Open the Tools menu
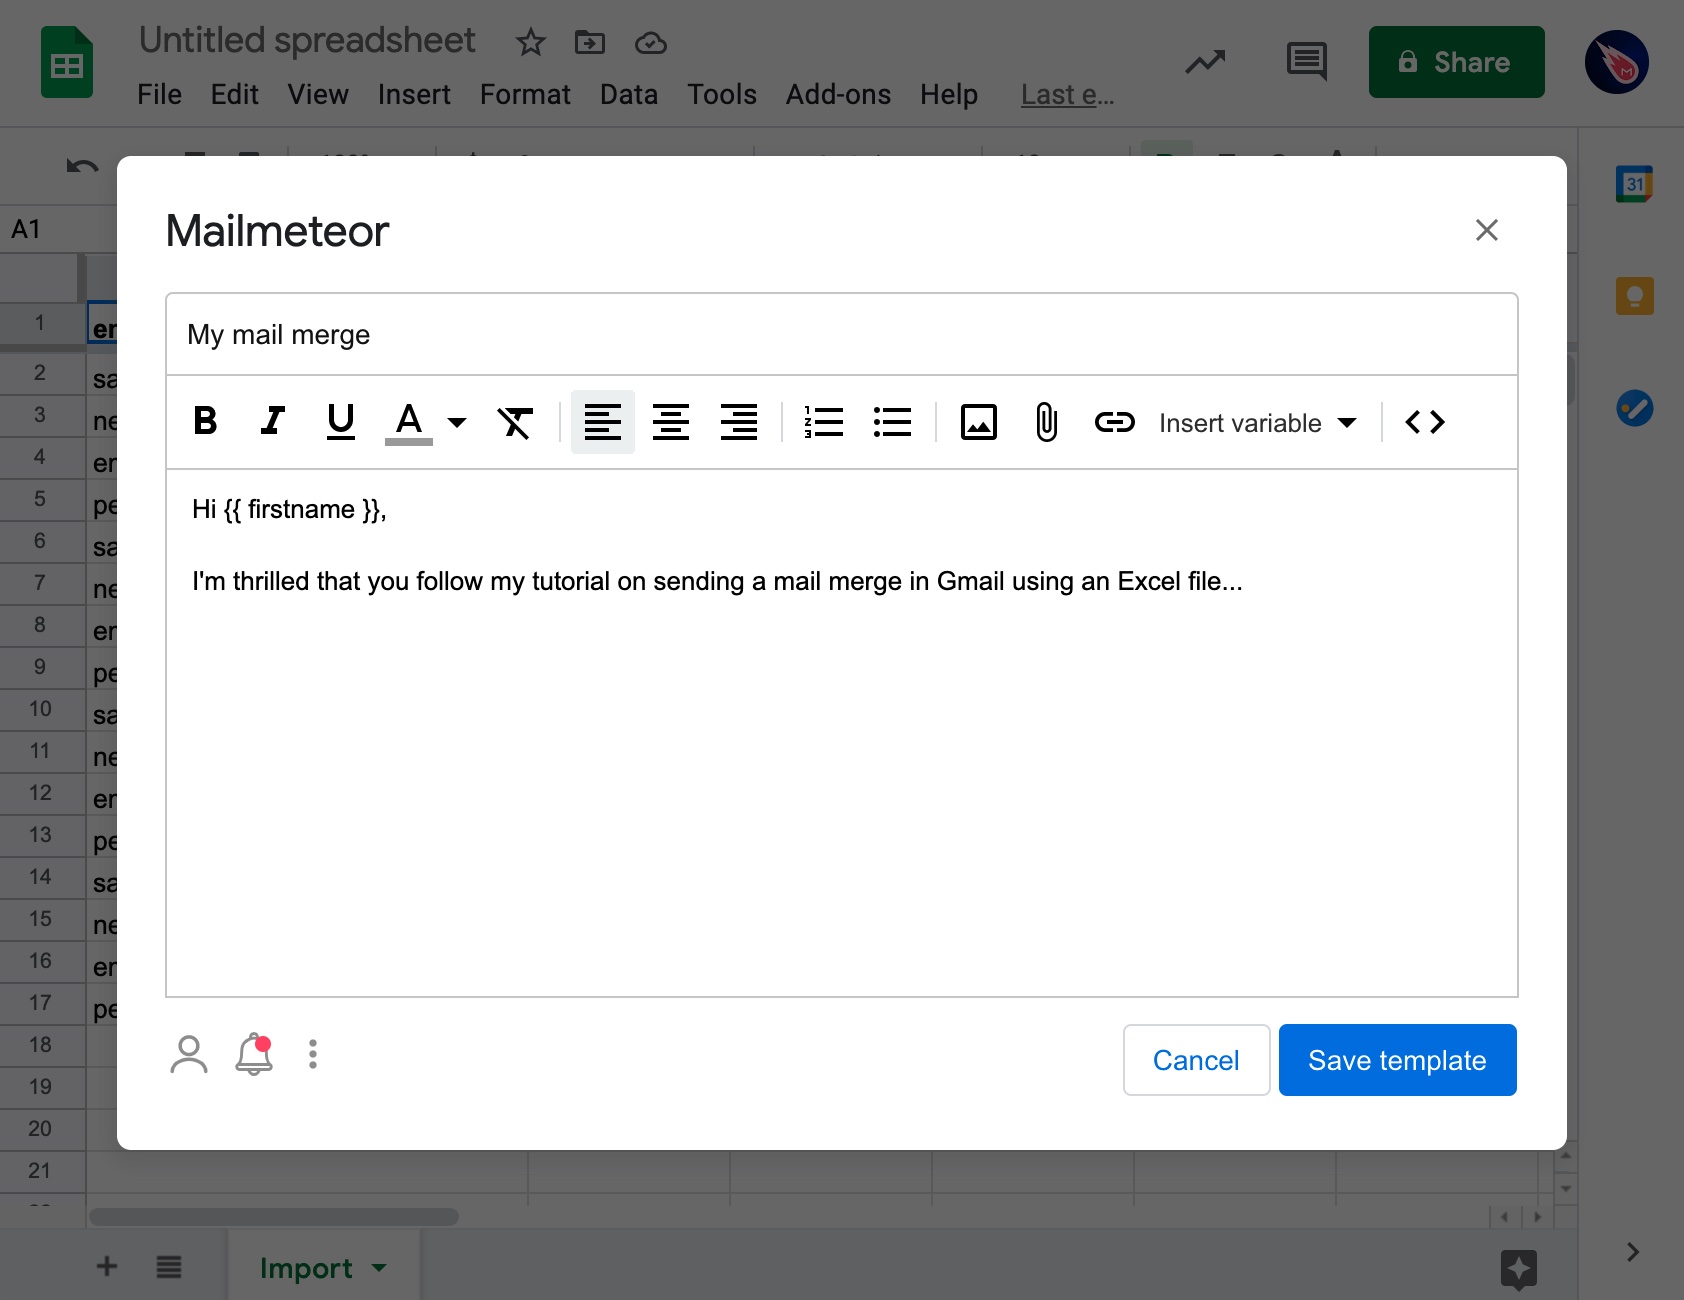The width and height of the screenshot is (1684, 1300). pyautogui.click(x=722, y=94)
